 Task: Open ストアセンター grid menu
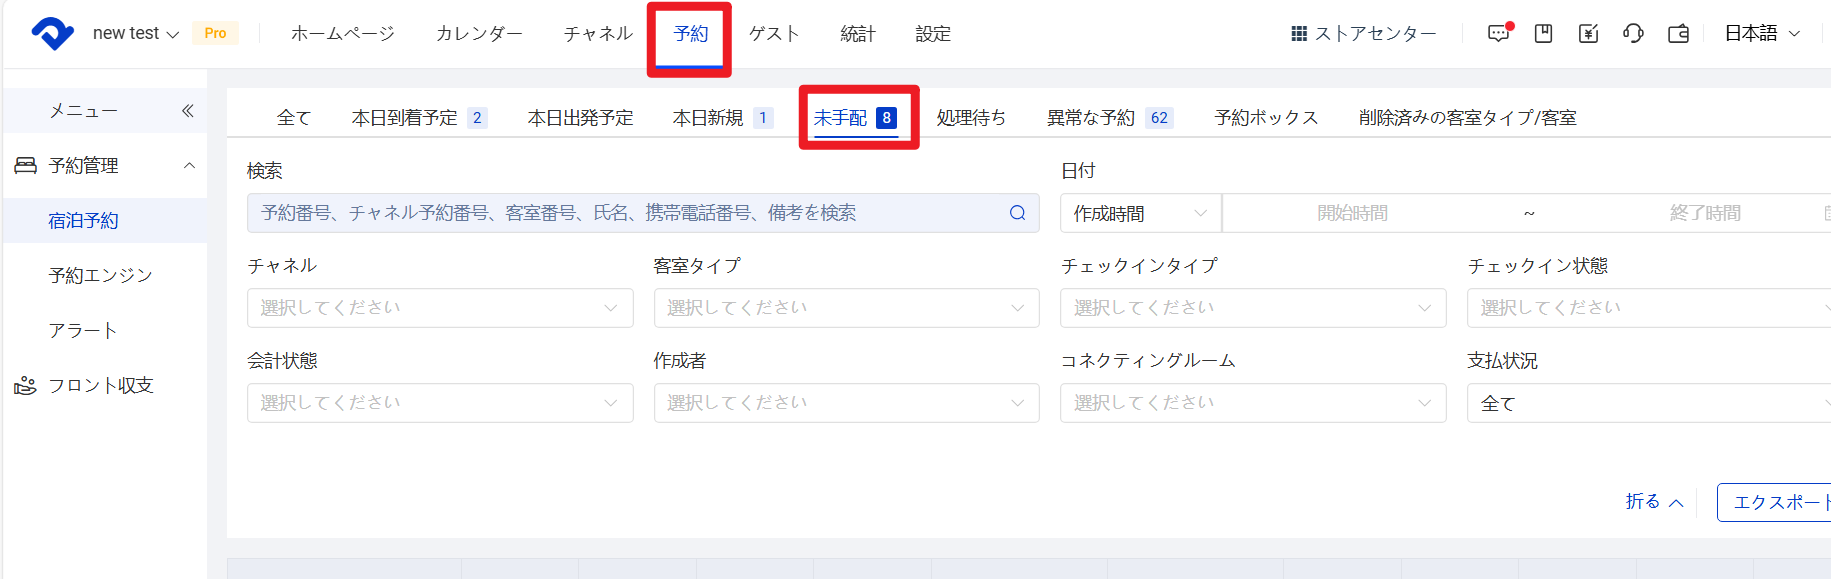tap(1363, 34)
